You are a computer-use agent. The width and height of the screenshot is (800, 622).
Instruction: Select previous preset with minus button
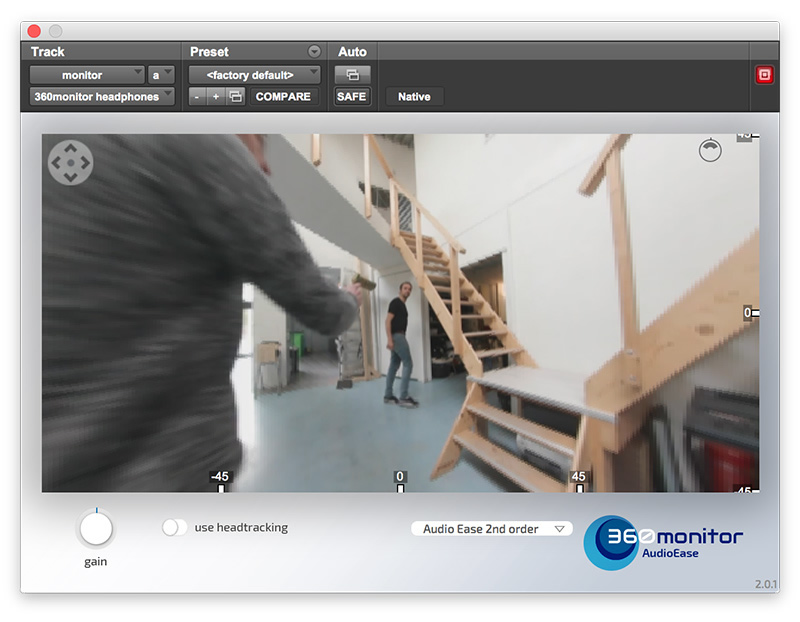point(197,96)
